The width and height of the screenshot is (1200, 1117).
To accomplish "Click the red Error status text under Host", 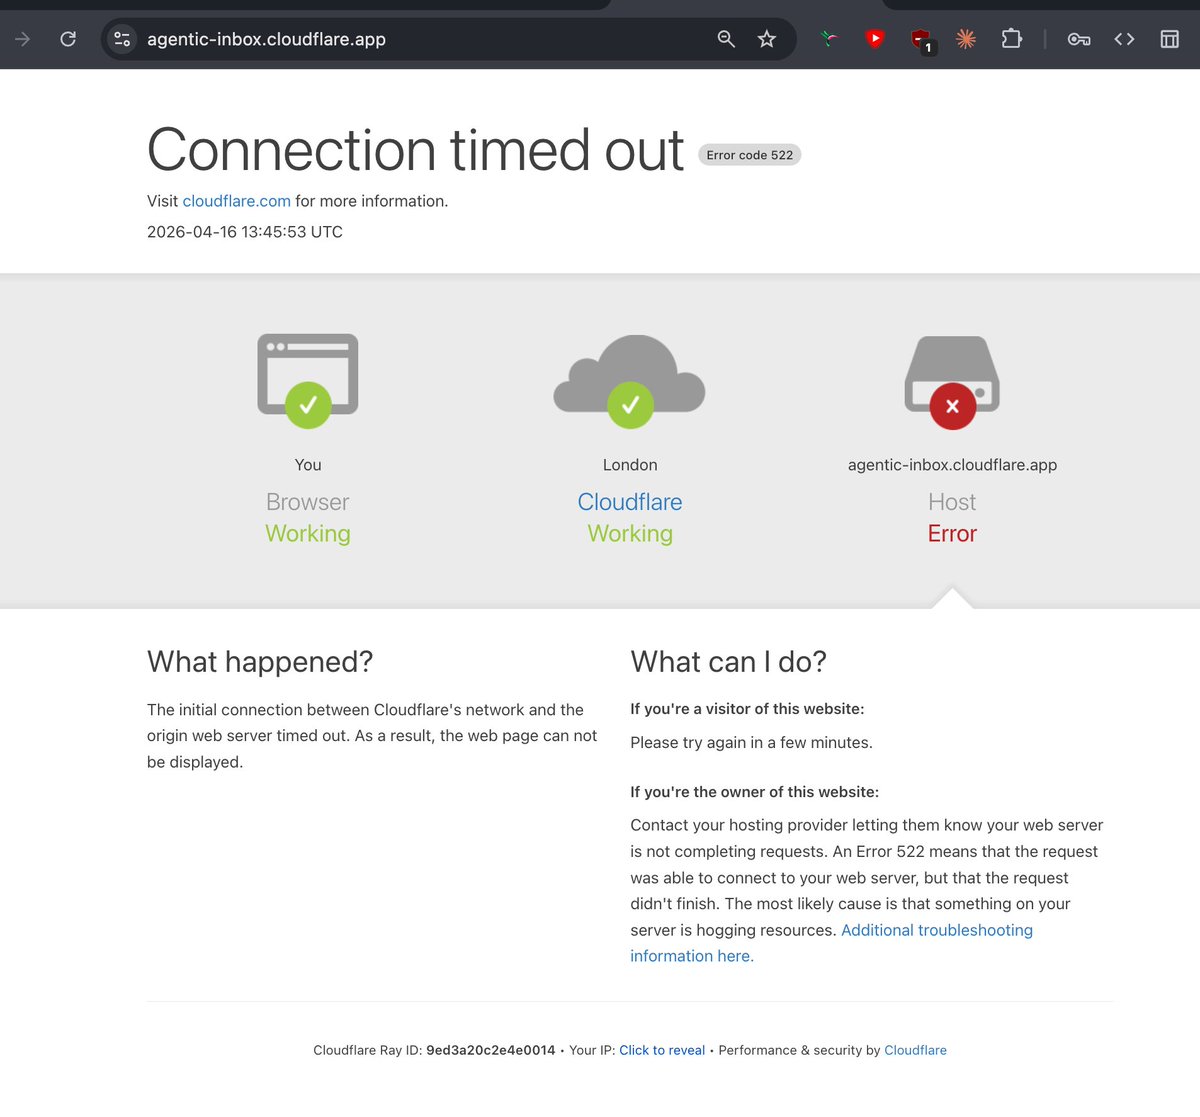I will 952,534.
